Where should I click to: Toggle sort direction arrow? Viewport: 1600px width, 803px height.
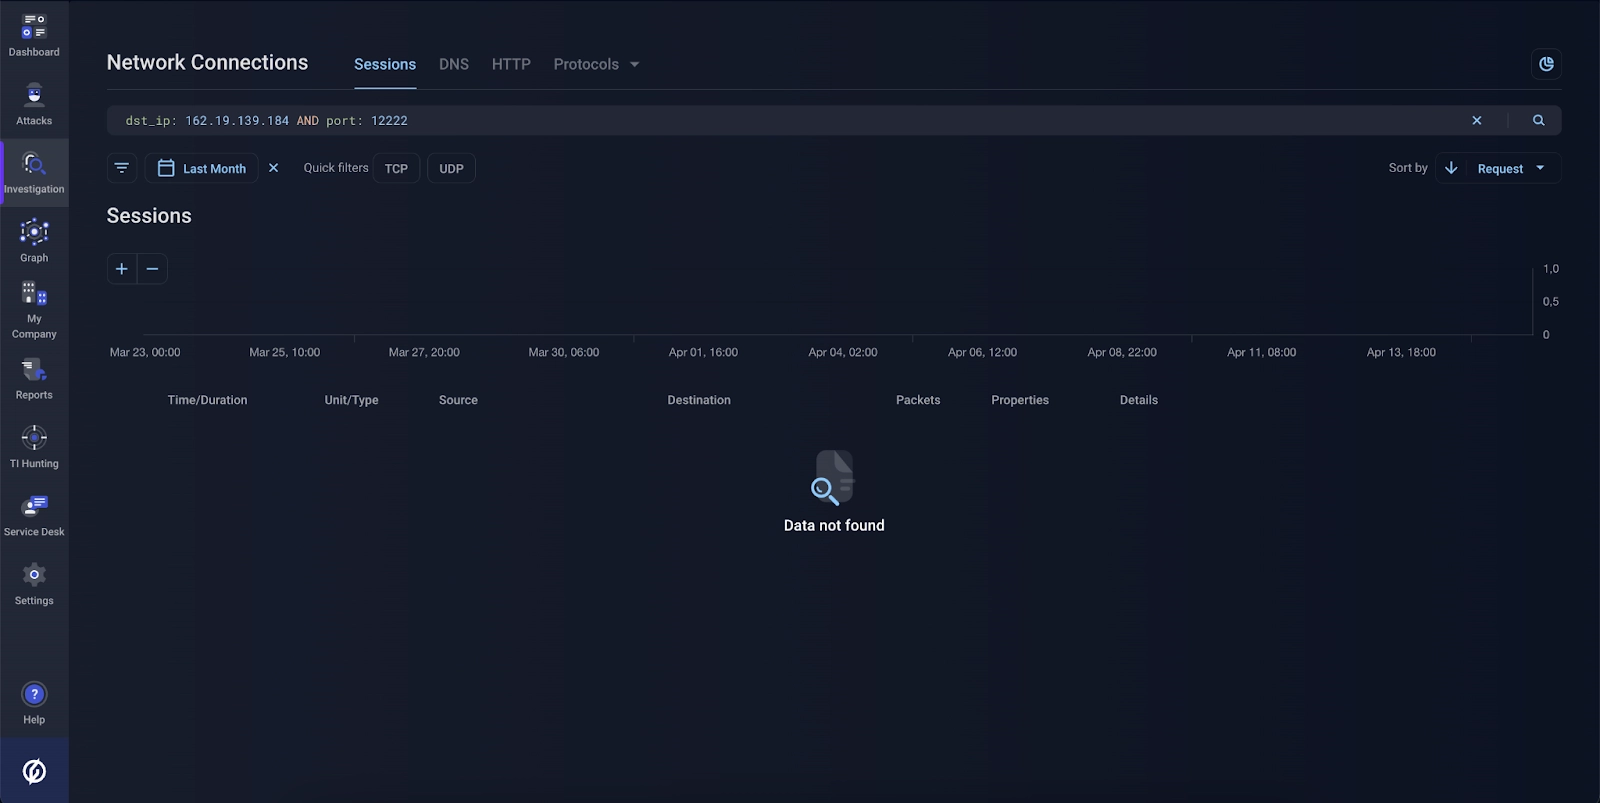pos(1451,168)
